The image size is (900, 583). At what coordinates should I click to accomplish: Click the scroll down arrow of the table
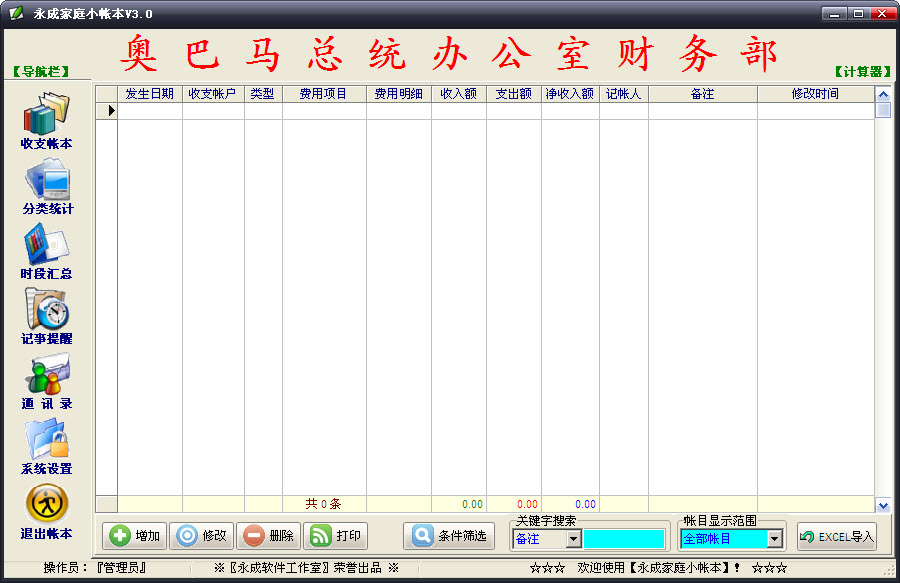(883, 506)
